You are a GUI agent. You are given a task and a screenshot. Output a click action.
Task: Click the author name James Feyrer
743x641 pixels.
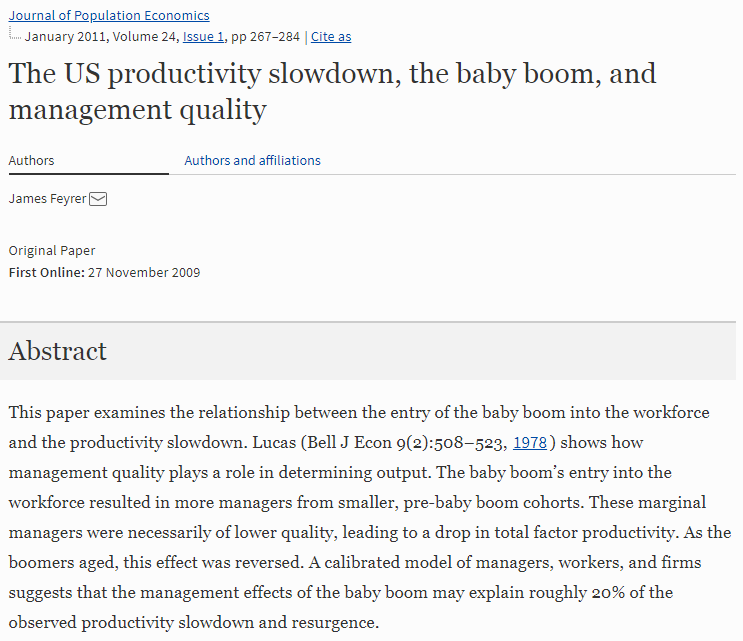[x=47, y=199]
